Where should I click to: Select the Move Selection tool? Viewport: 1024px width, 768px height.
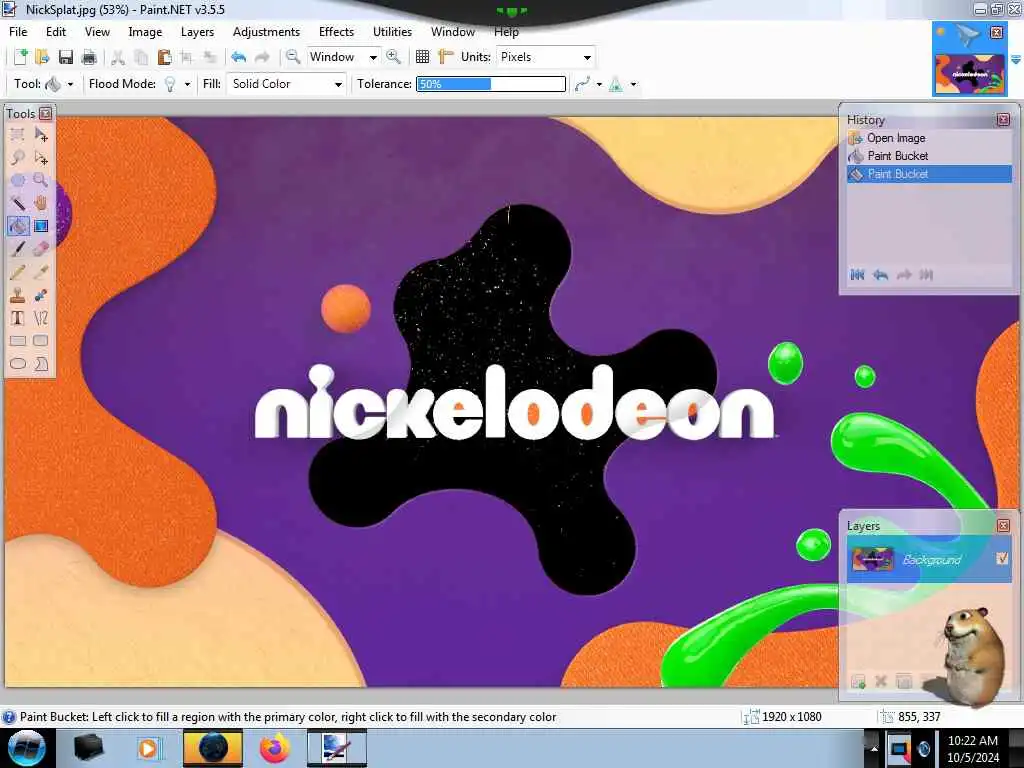coord(41,158)
